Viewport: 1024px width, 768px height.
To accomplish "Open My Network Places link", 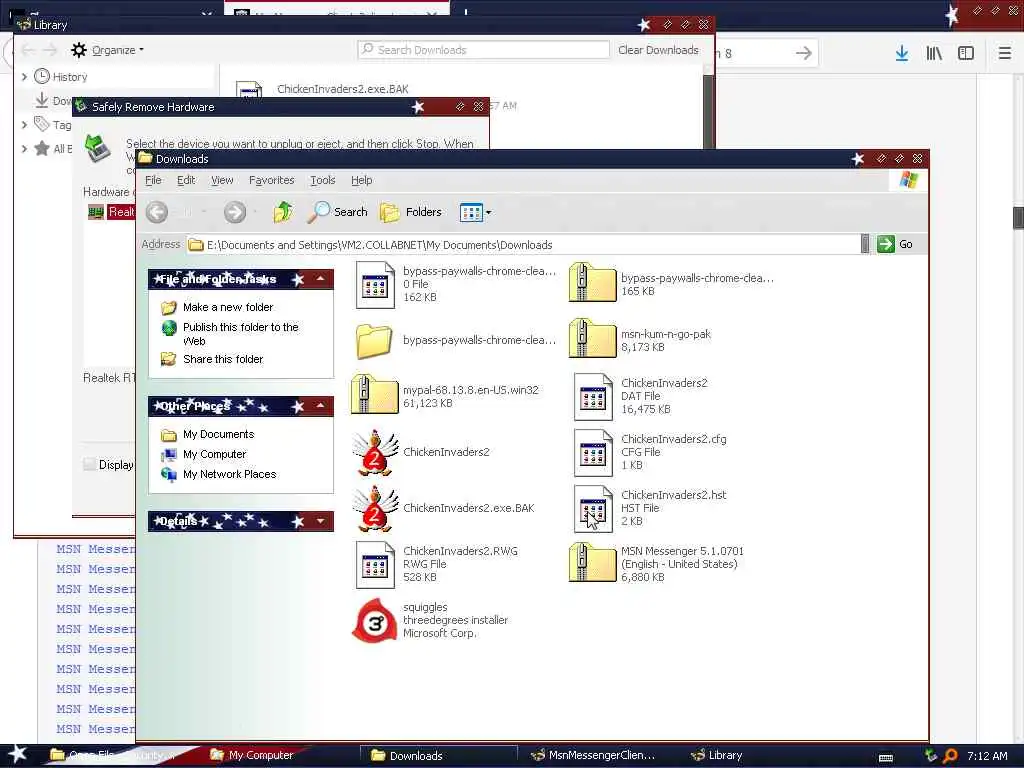I will click(x=229, y=474).
